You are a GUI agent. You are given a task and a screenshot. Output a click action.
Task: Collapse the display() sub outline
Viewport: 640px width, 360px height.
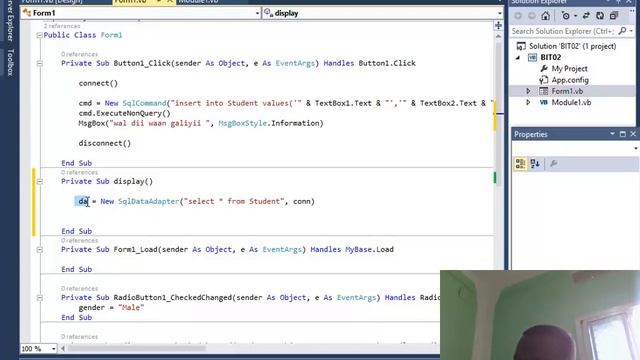point(40,182)
